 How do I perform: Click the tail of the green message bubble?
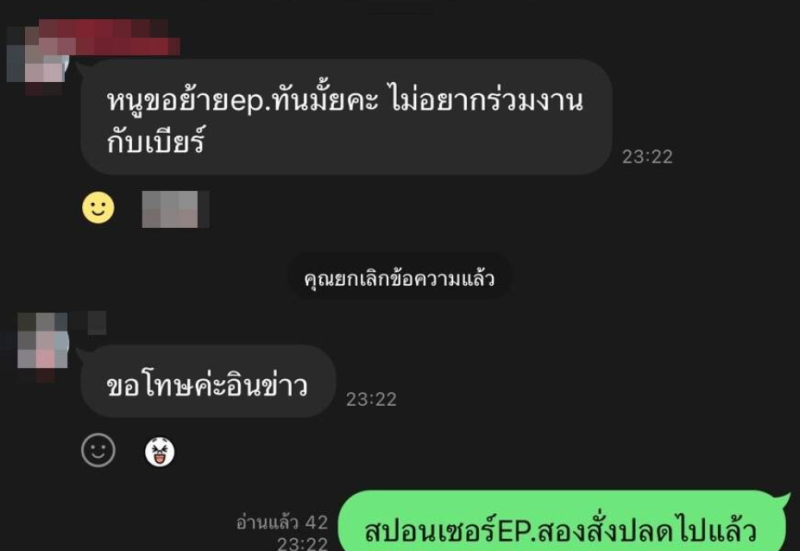(x=784, y=499)
